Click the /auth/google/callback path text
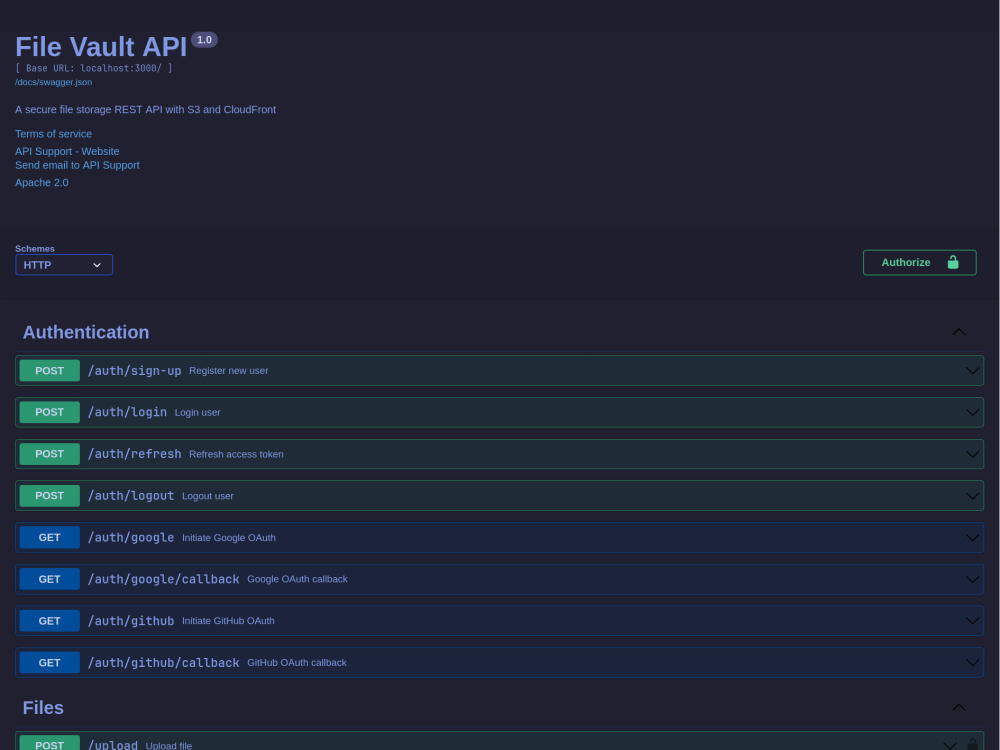The height and width of the screenshot is (750, 1000). pyautogui.click(x=163, y=579)
